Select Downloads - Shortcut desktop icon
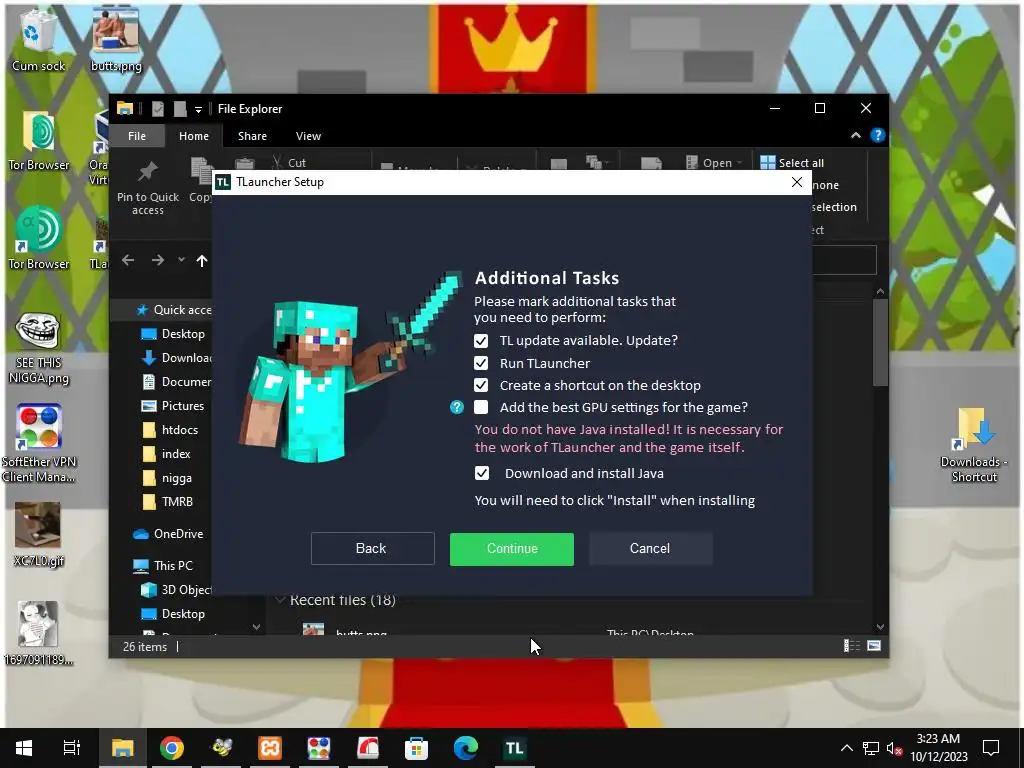1024x768 pixels. (974, 445)
